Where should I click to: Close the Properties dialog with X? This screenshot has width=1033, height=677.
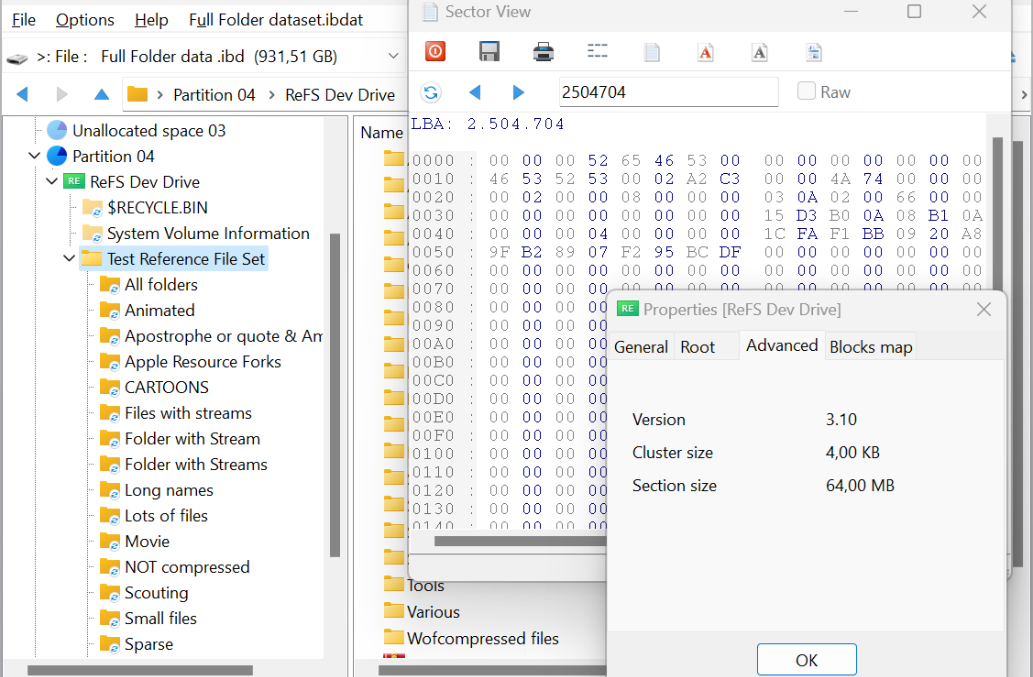point(984,309)
